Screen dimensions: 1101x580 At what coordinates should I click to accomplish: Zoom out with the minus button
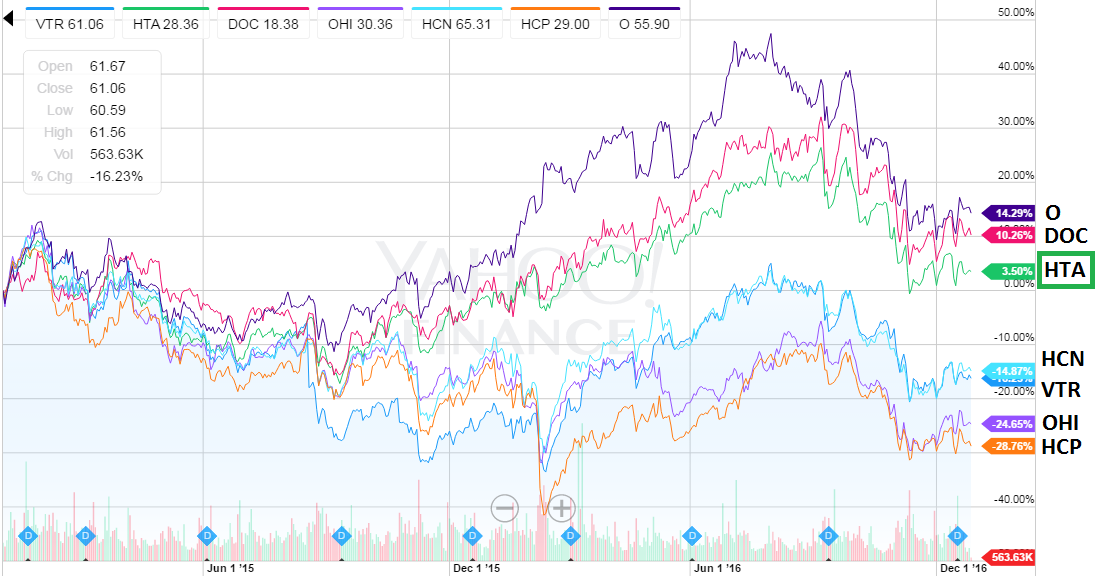(x=505, y=508)
